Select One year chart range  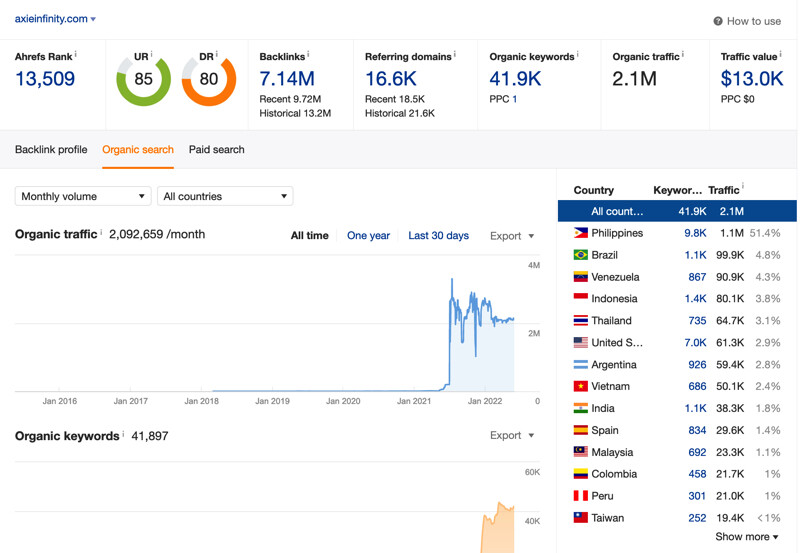368,236
